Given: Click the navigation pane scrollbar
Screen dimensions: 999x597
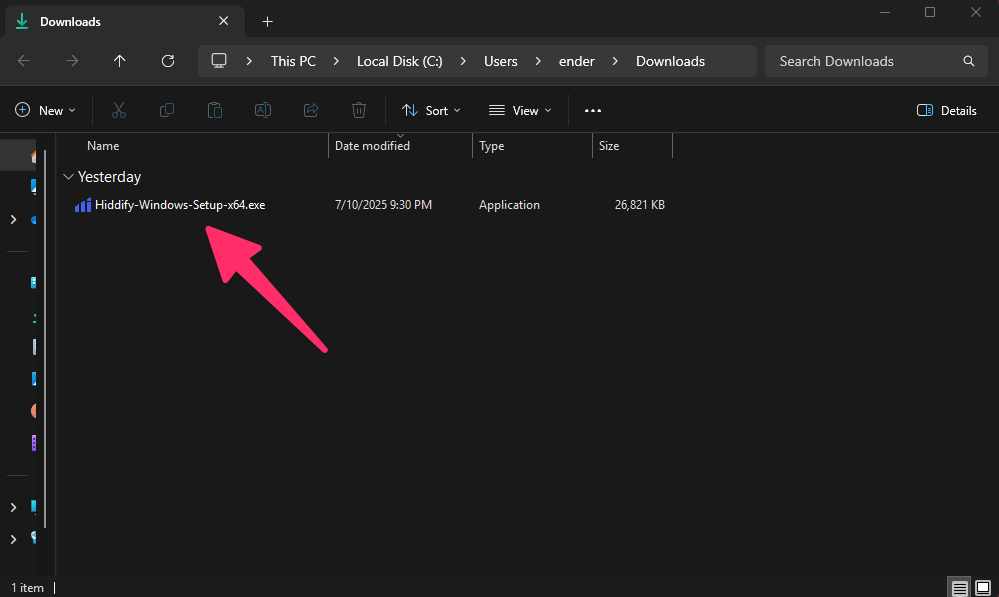Looking at the screenshot, I should [x=45, y=338].
